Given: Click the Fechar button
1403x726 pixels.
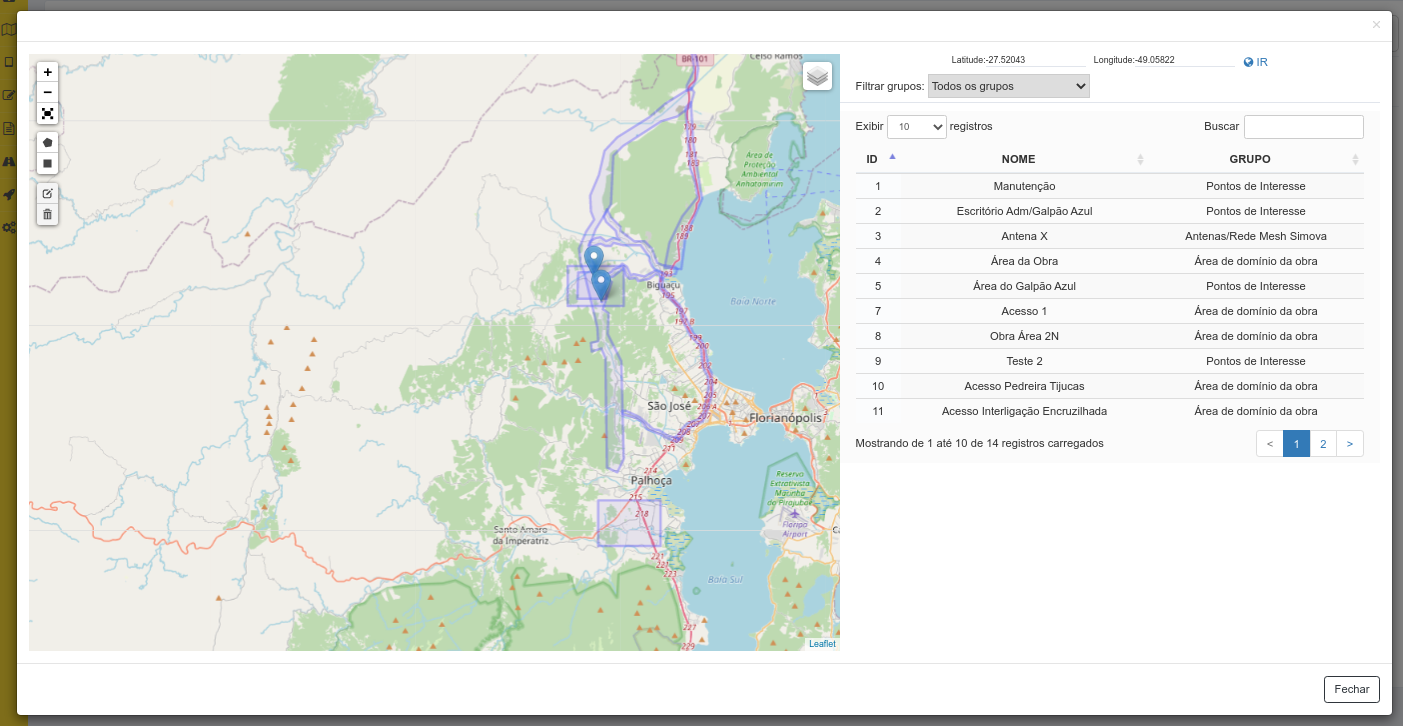Looking at the screenshot, I should click(1351, 689).
